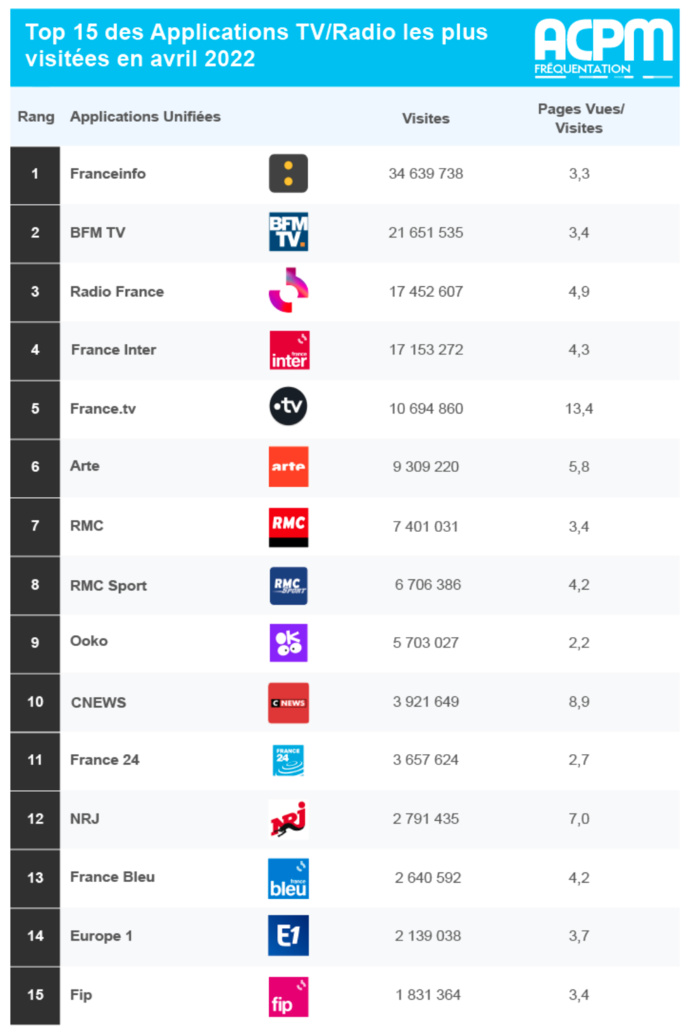Image resolution: width=689 pixels, height=1035 pixels.
Task: Click the Visites column header
Action: [426, 118]
